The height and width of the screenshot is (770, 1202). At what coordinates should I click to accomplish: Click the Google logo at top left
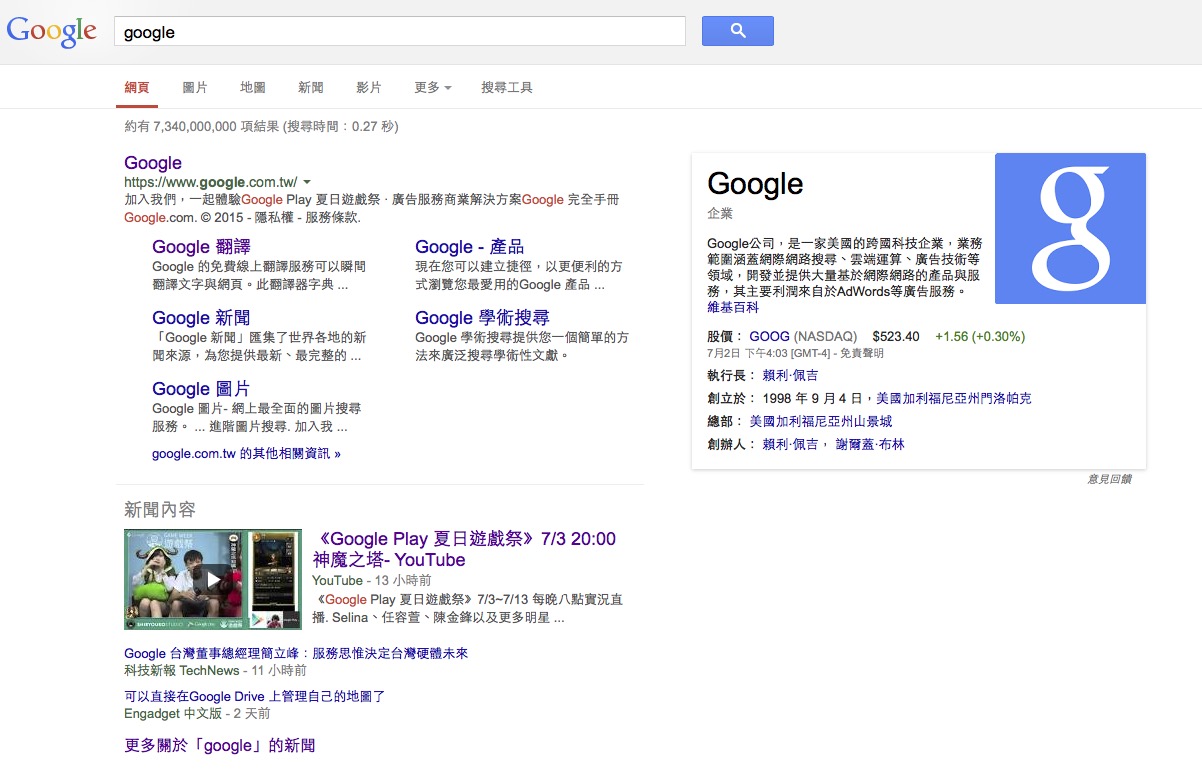pos(52,31)
